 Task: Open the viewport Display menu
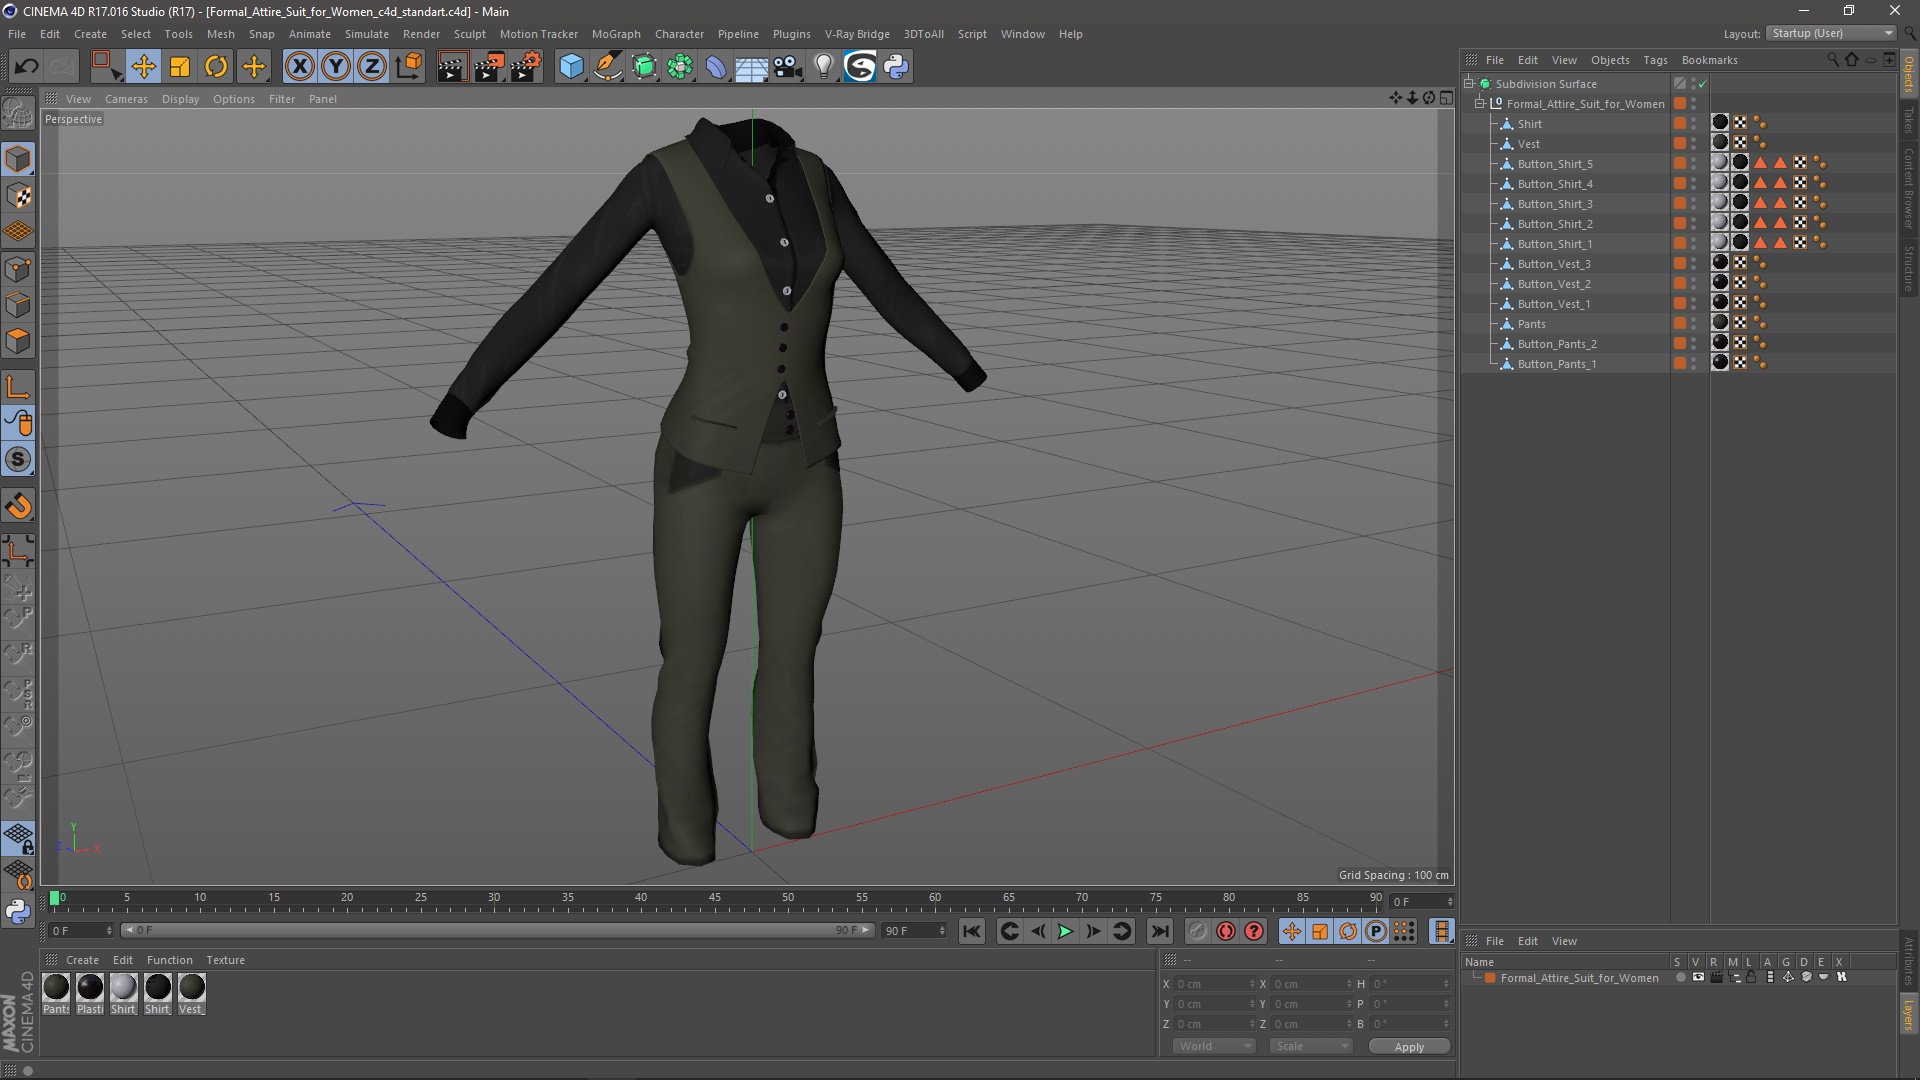180,99
